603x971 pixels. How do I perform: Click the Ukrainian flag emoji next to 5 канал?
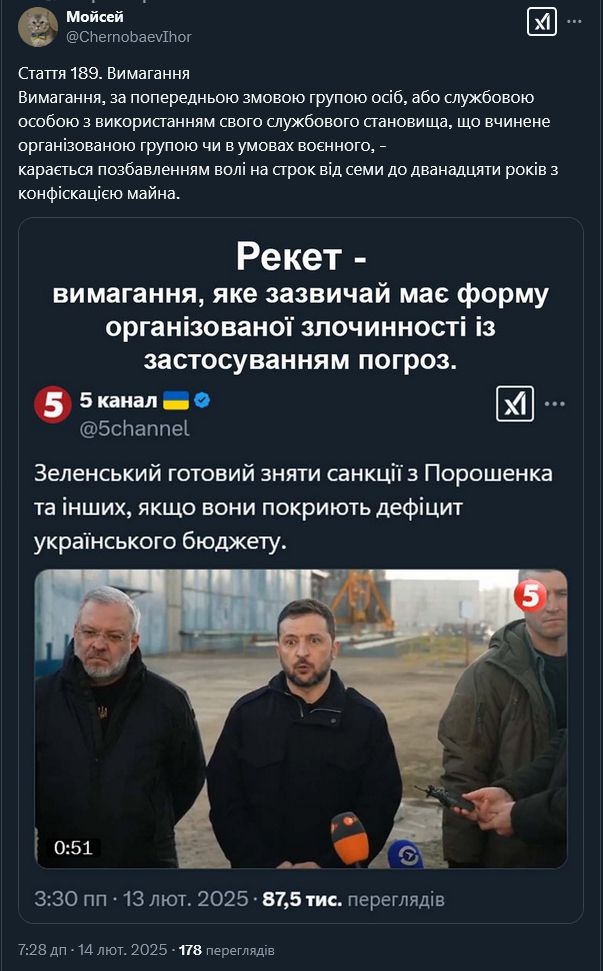coord(176,401)
